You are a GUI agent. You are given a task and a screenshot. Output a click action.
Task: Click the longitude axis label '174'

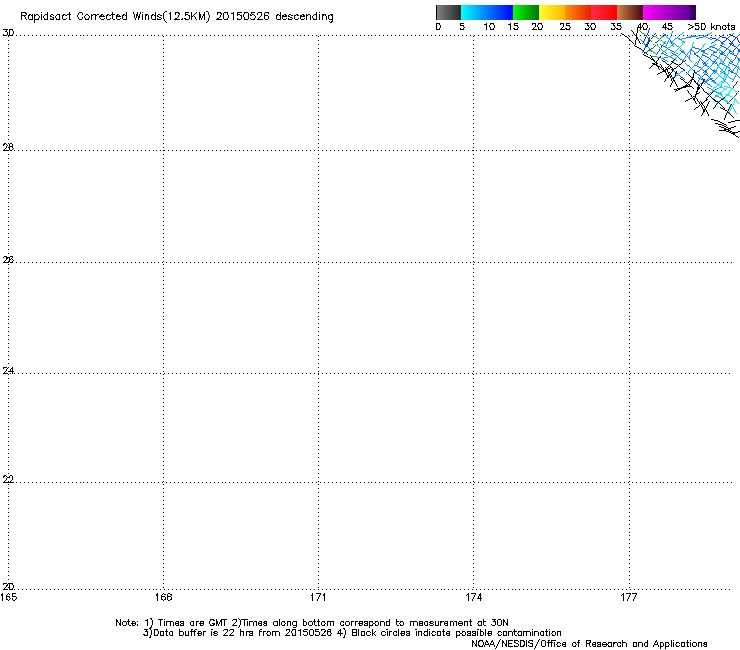pyautogui.click(x=473, y=597)
